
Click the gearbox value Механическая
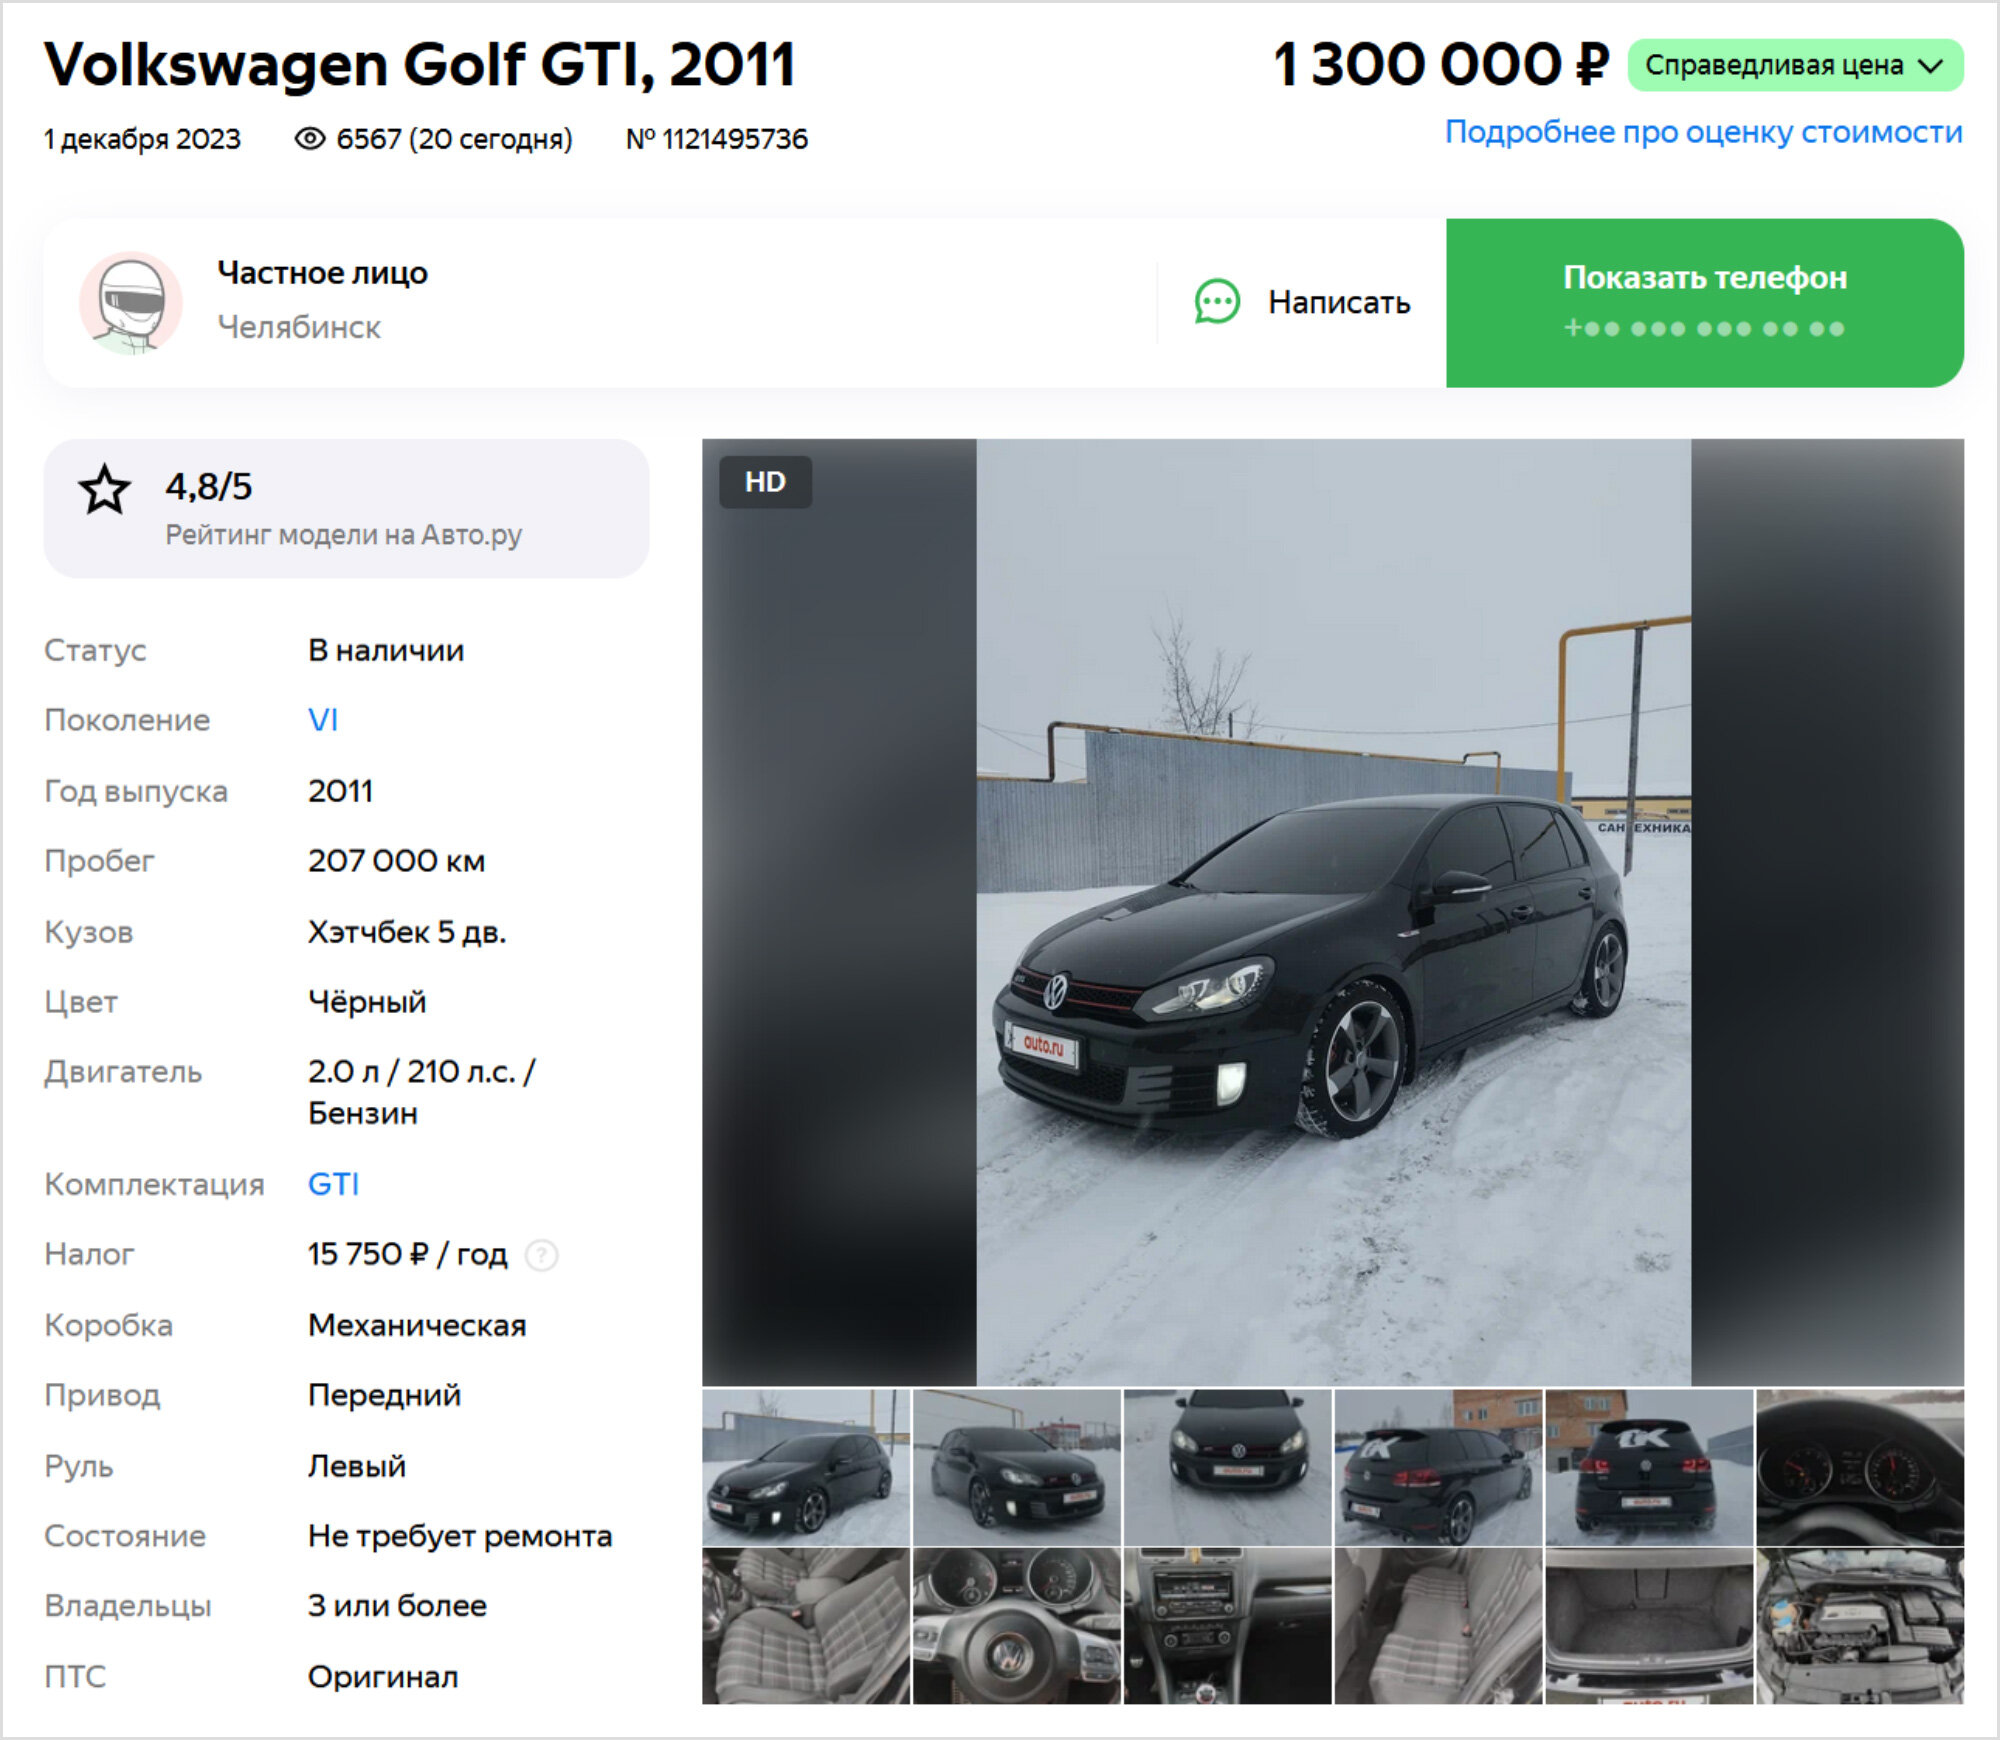coord(417,1325)
